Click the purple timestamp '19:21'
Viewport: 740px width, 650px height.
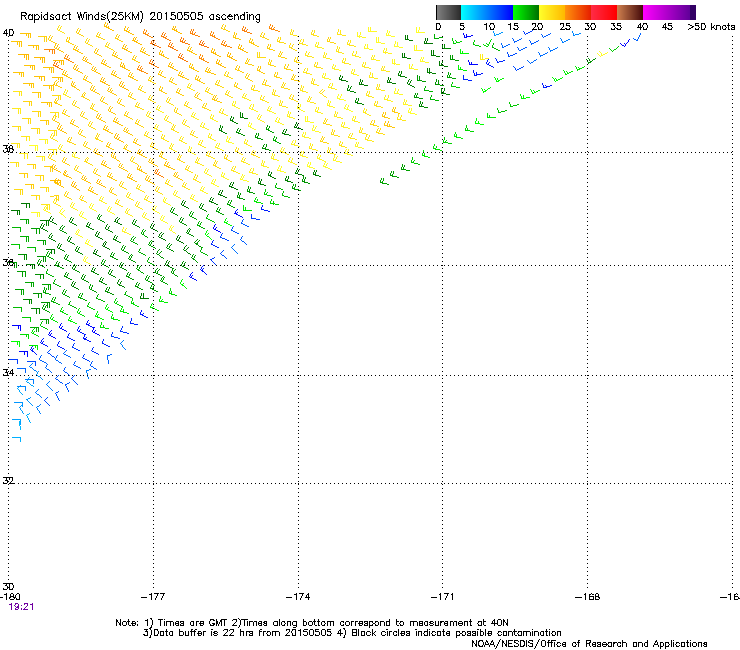click(21, 607)
